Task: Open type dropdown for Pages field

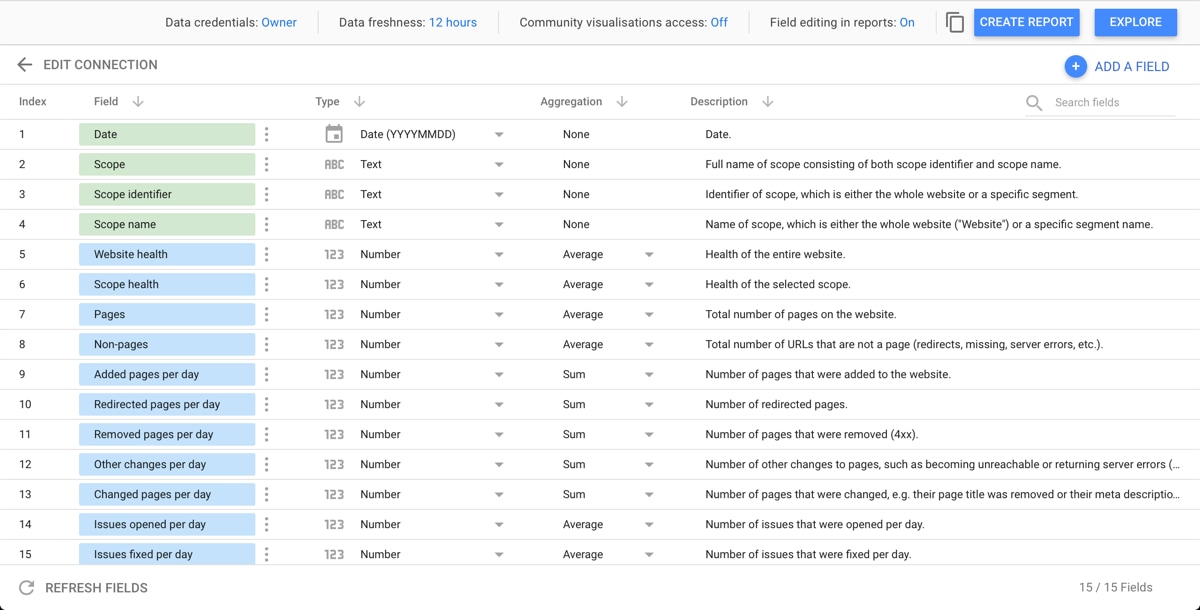Action: coord(499,315)
